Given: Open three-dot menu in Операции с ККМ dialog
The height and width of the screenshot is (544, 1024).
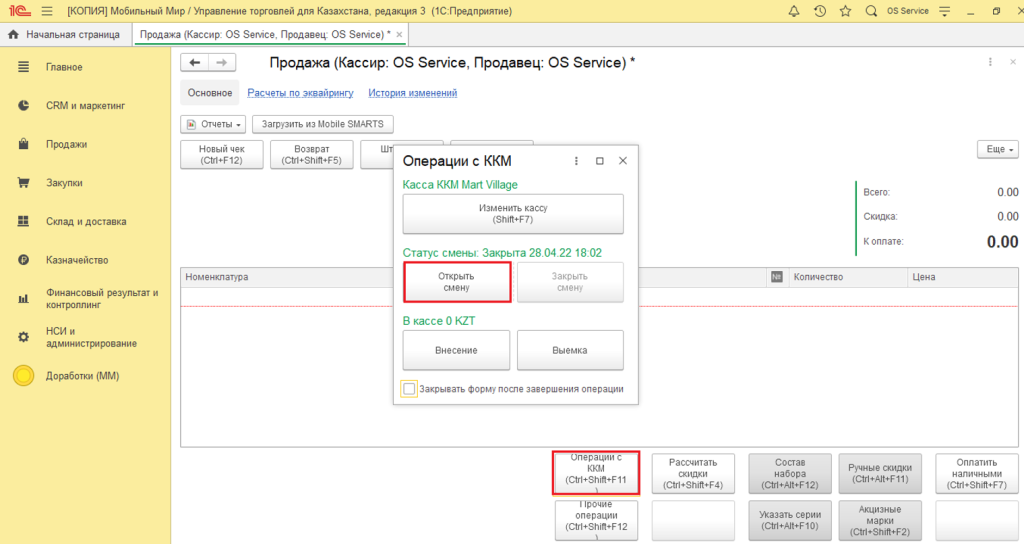Looking at the screenshot, I should pos(576,161).
